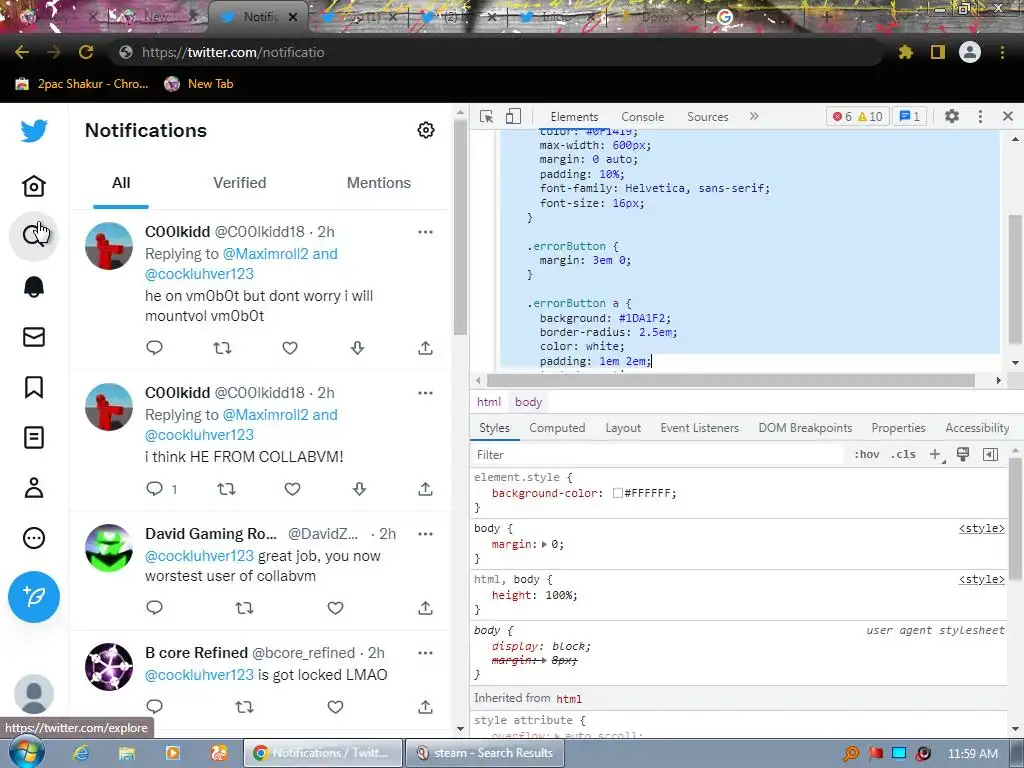Click the Chrome address bar
Screen dimensions: 1024x768
point(496,52)
